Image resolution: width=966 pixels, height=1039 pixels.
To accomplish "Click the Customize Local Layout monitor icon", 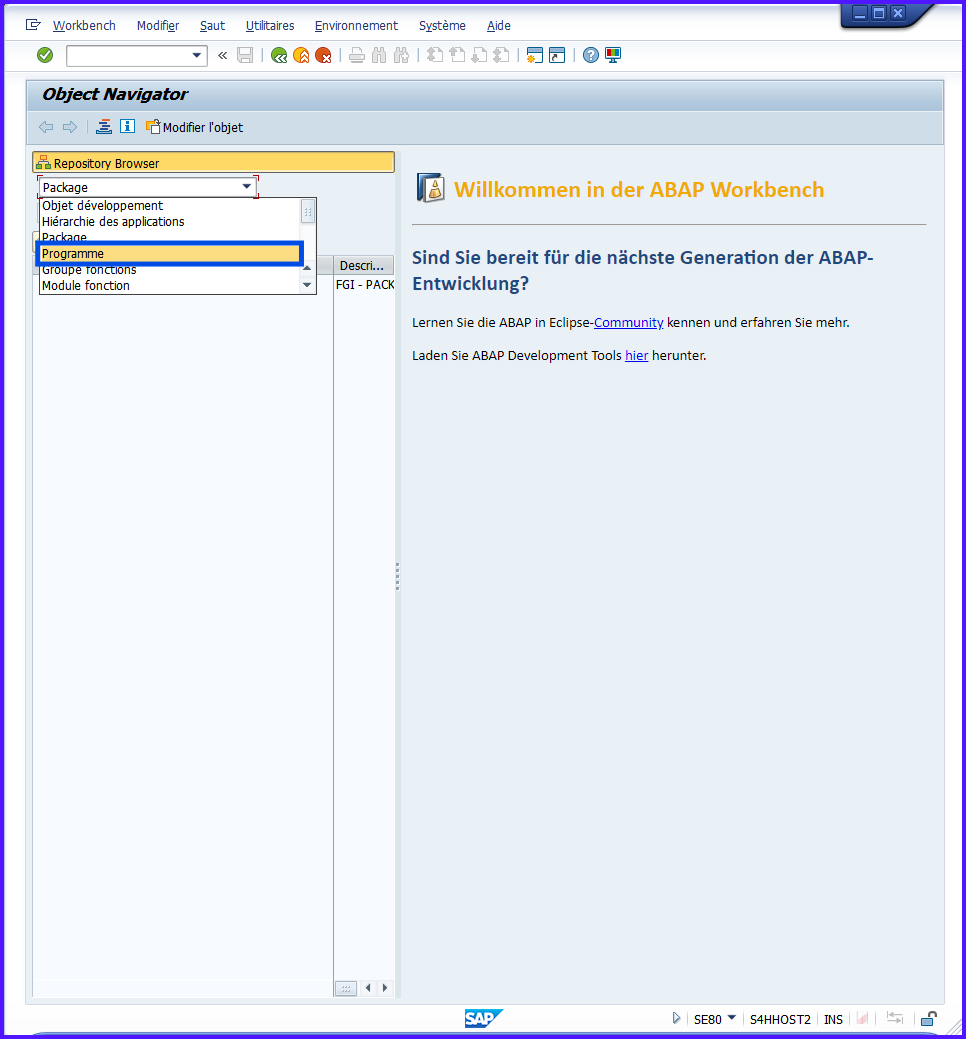I will pyautogui.click(x=613, y=55).
